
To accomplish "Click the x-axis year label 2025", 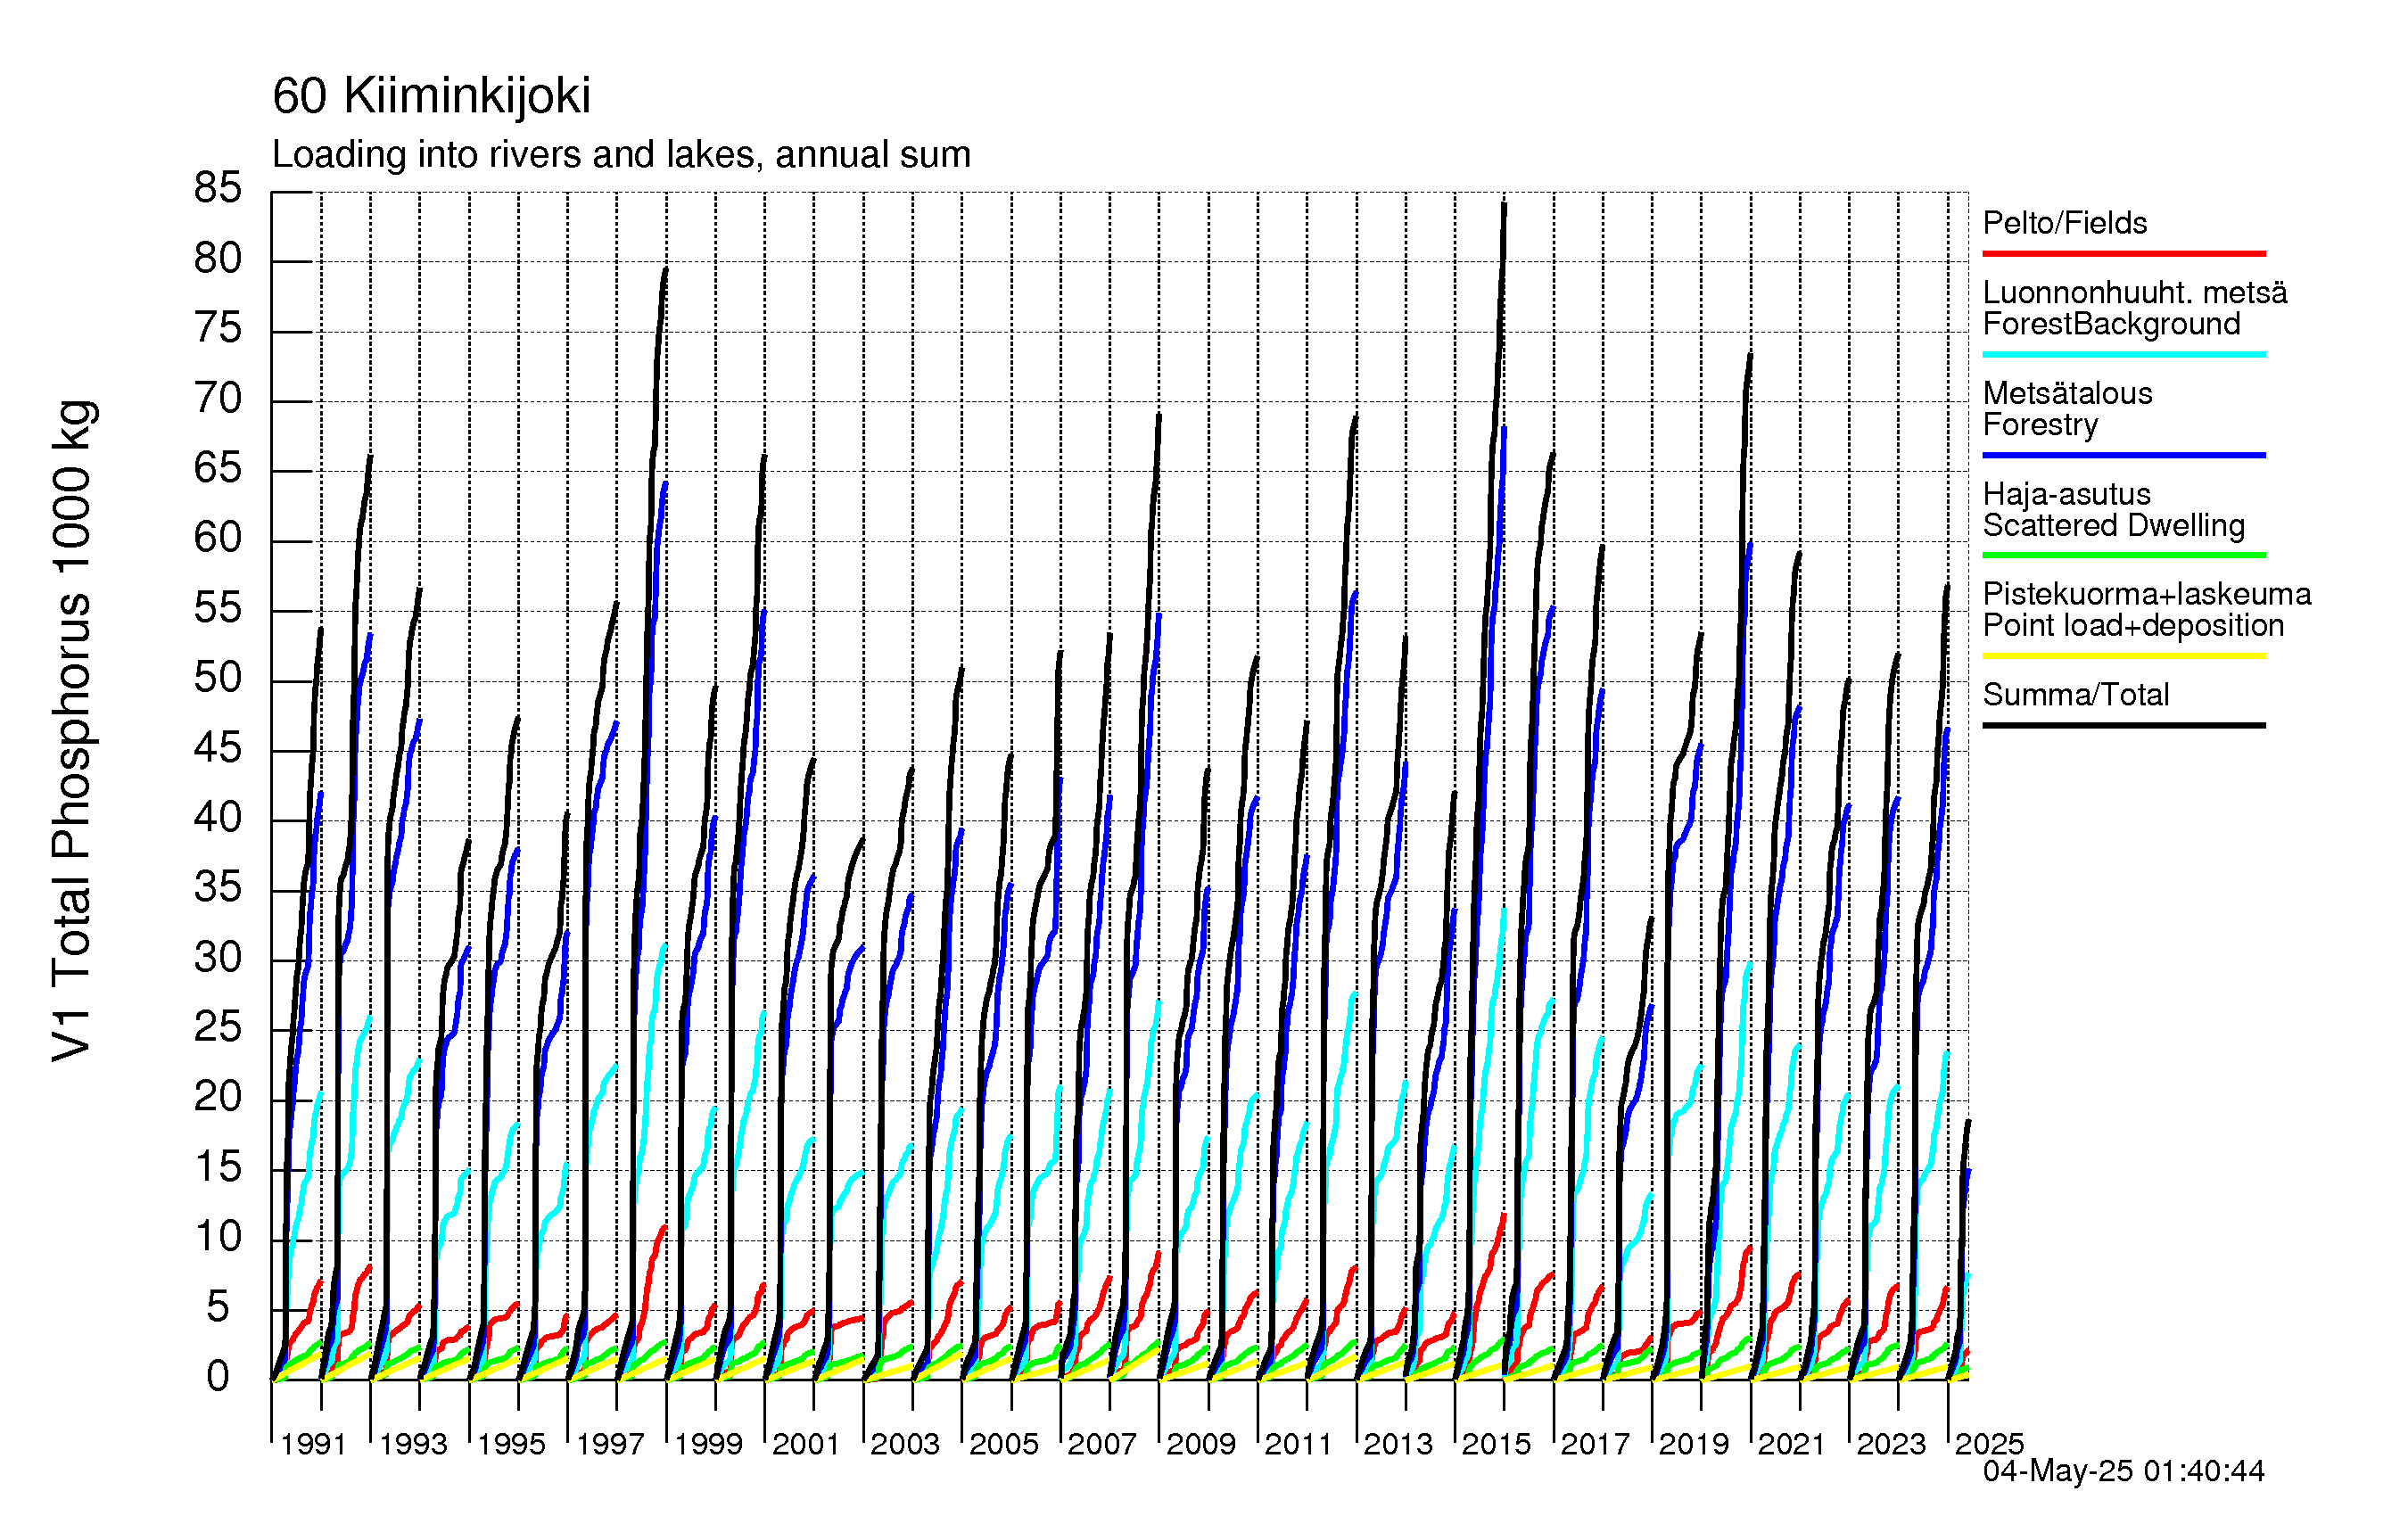I will (x=1989, y=1444).
